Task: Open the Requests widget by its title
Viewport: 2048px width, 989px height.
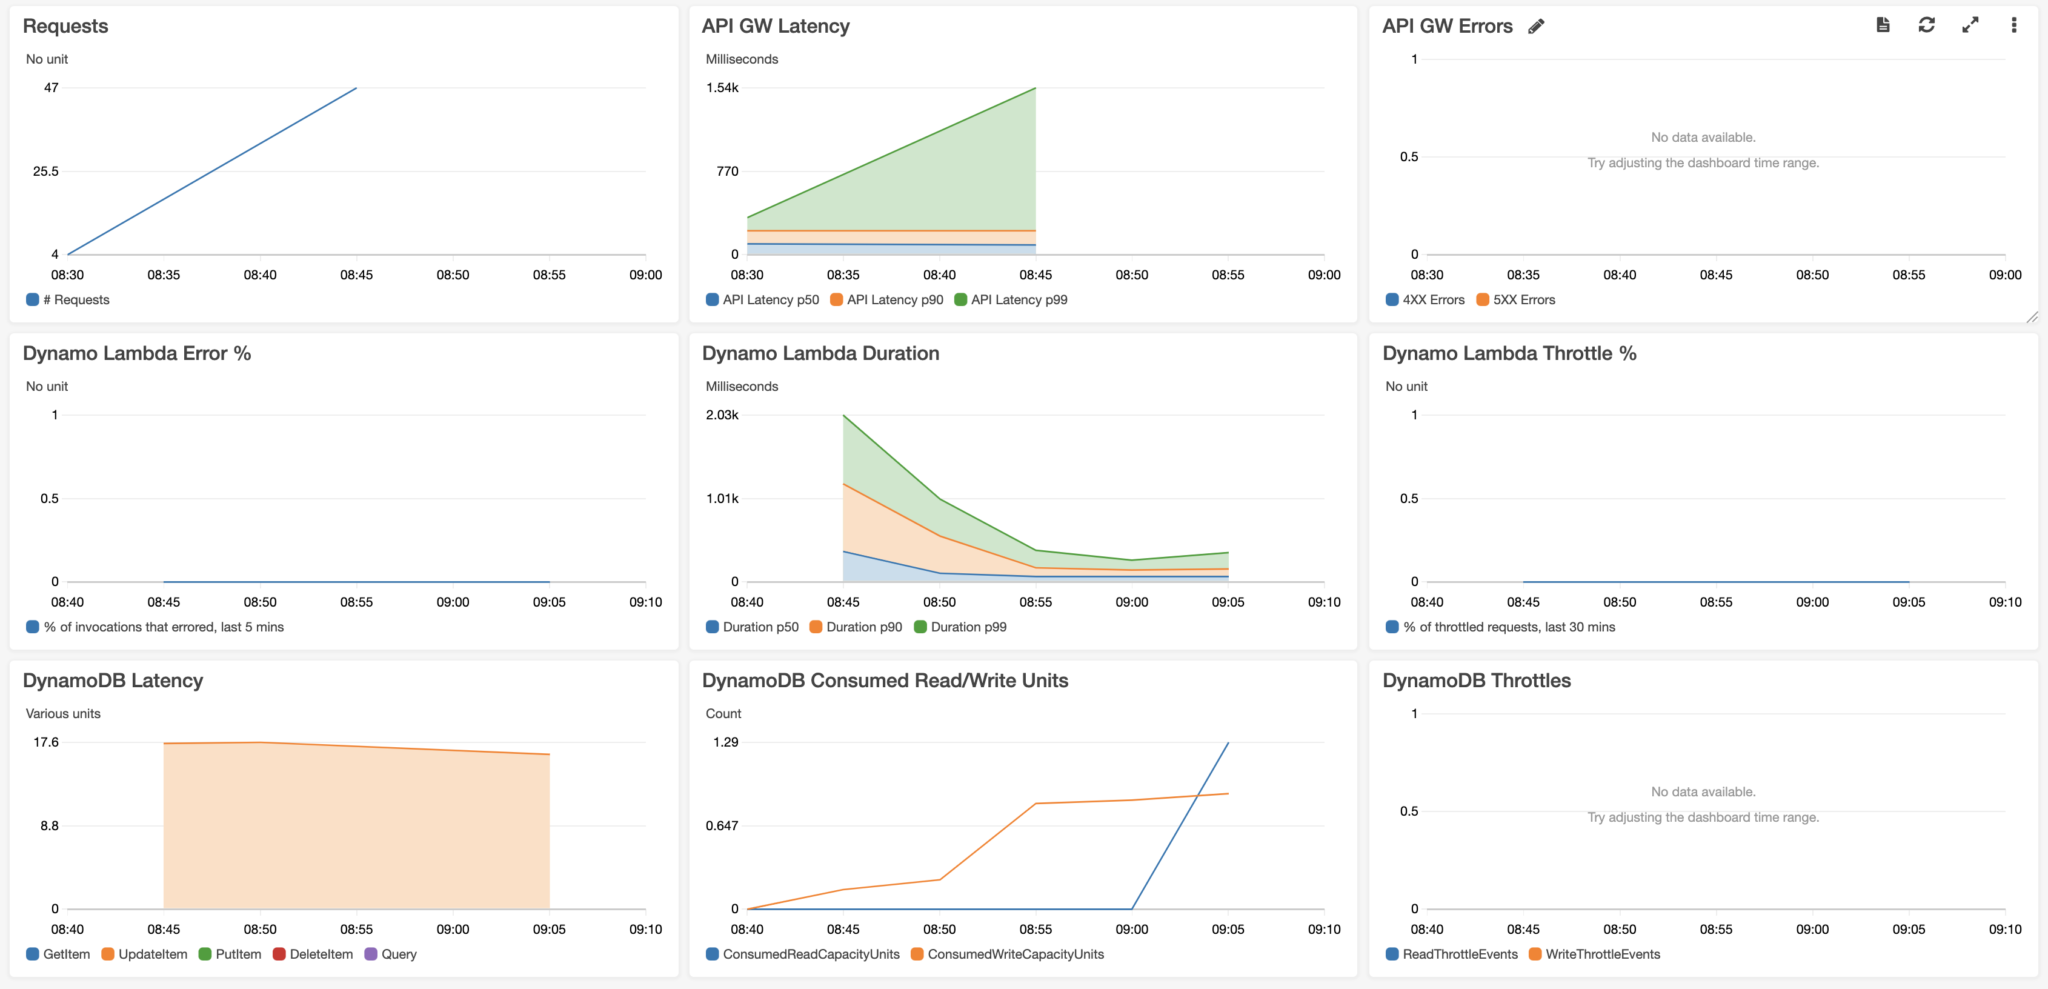Action: click(x=66, y=26)
